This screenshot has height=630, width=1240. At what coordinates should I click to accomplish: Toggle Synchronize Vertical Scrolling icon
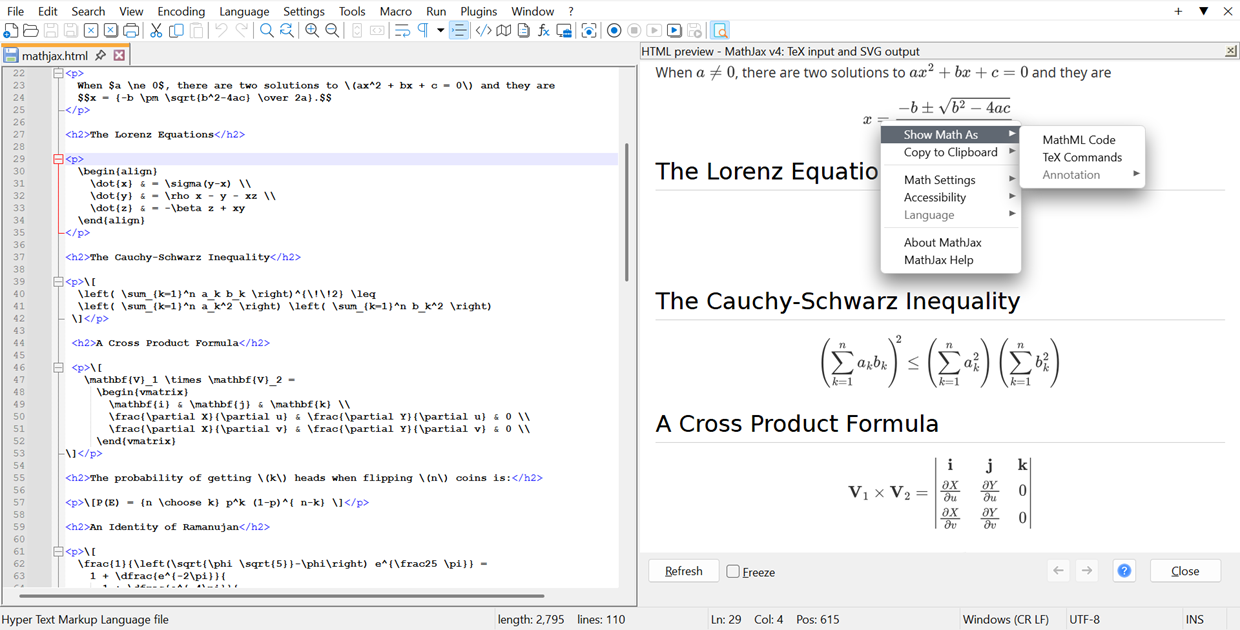coord(356,31)
